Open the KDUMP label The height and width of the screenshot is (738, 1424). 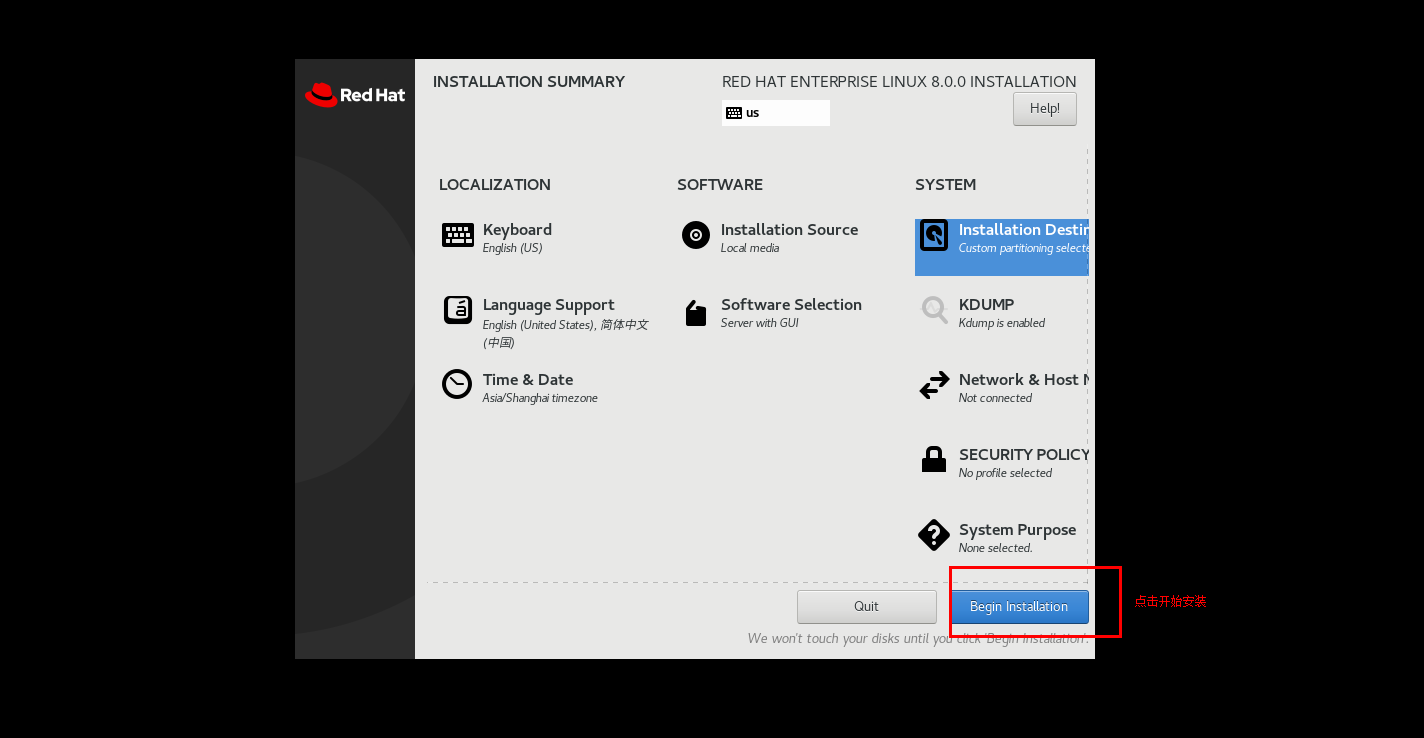(x=987, y=305)
